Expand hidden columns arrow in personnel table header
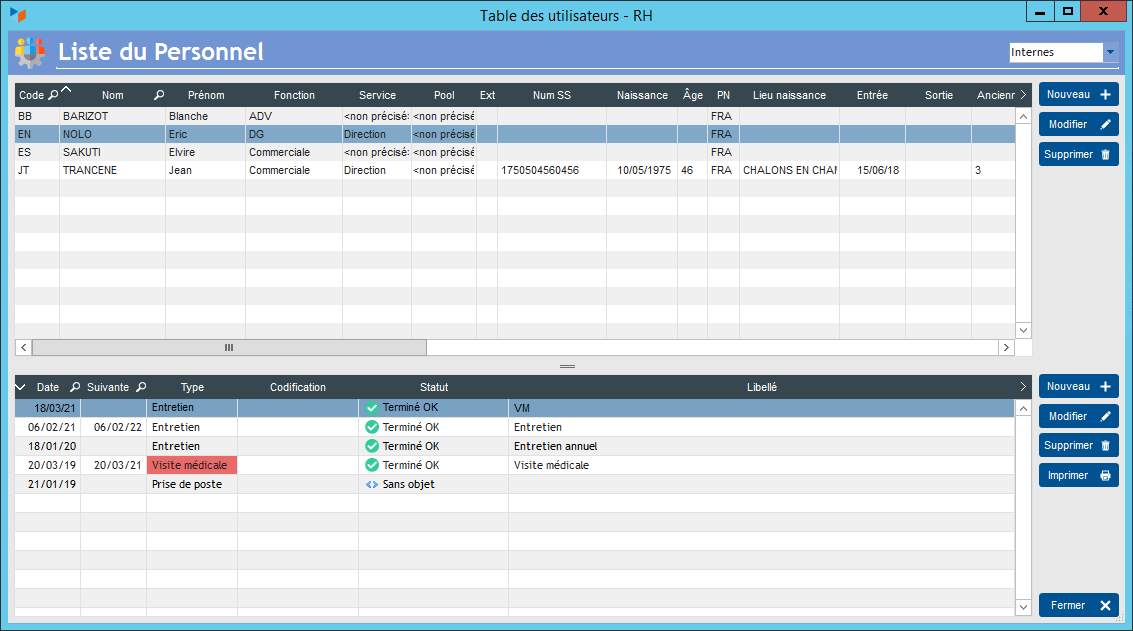The image size is (1133, 631). (x=1022, y=95)
